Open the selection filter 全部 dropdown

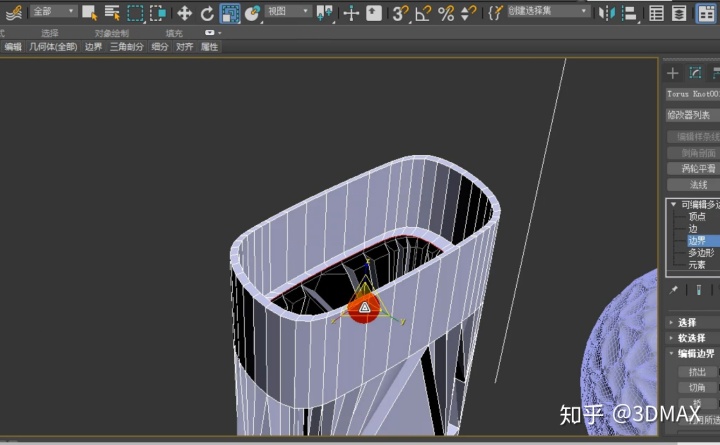54,12
